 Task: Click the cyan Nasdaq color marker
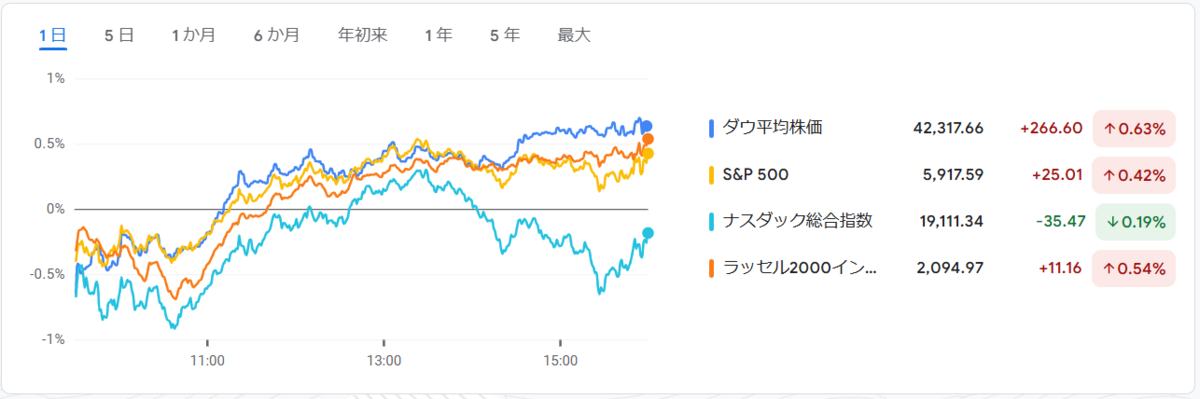pos(711,222)
